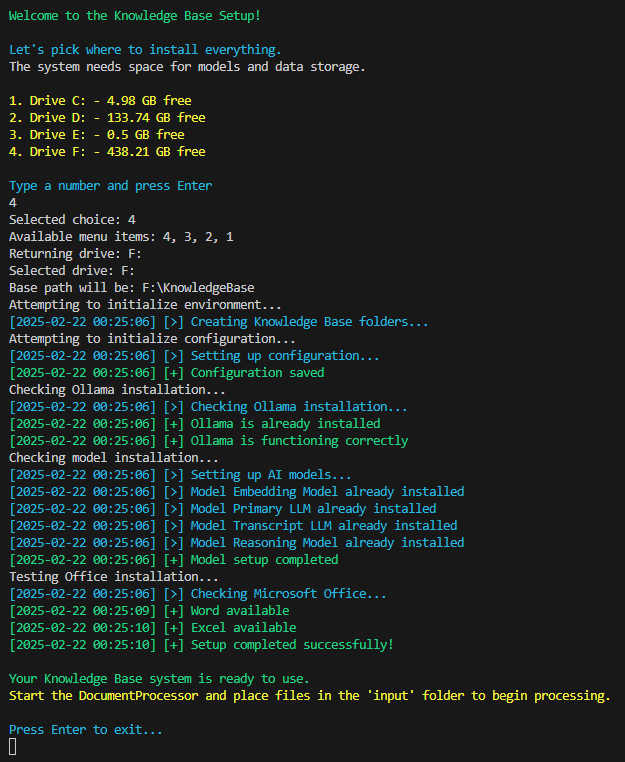625x762 pixels.
Task: Pick the 'Drive F: - 438.21 GB free' line
Action: coord(107,151)
